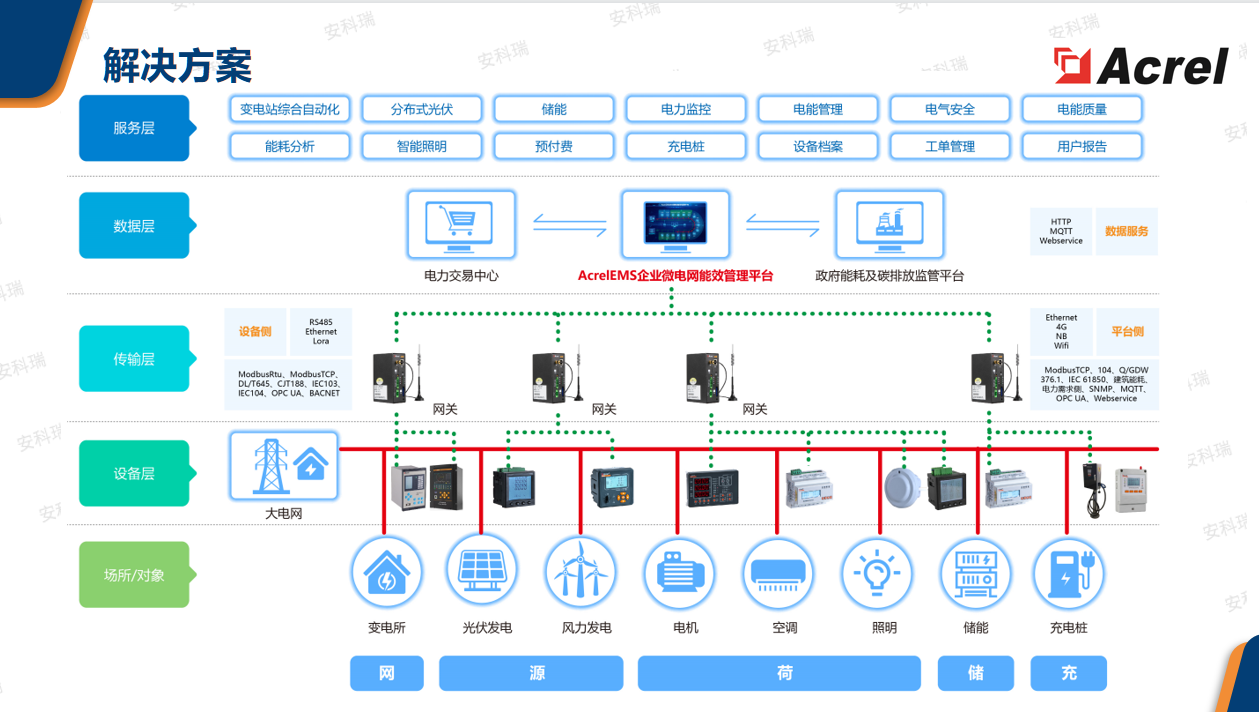The width and height of the screenshot is (1259, 712).
Task: Open the 用户报告 service box
Action: click(x=1082, y=146)
